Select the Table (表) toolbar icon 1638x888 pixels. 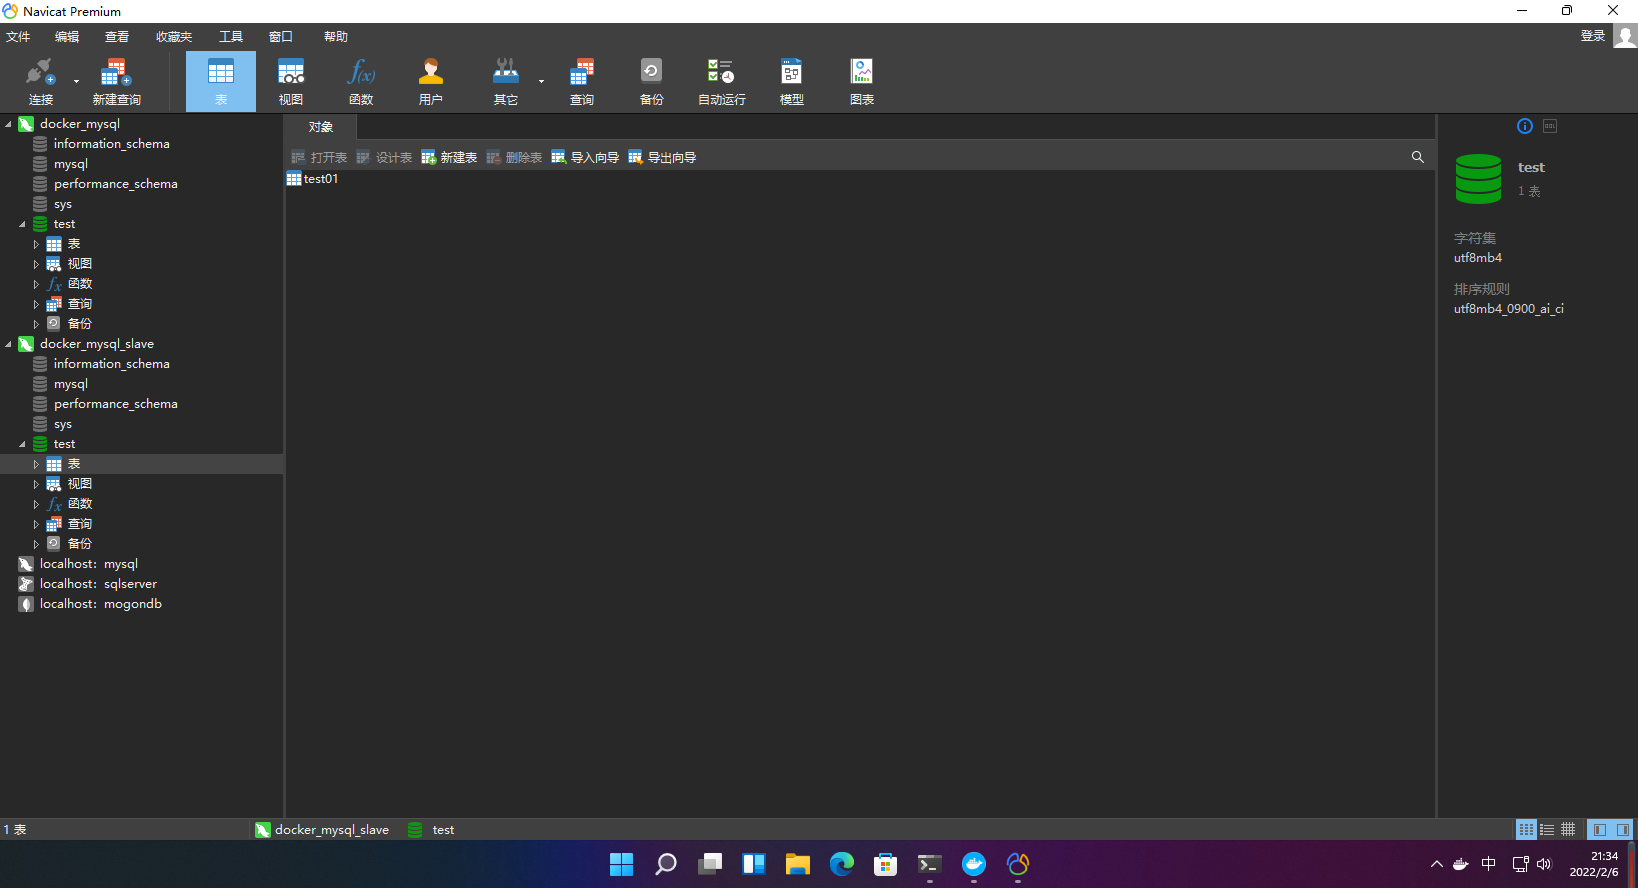pyautogui.click(x=221, y=81)
